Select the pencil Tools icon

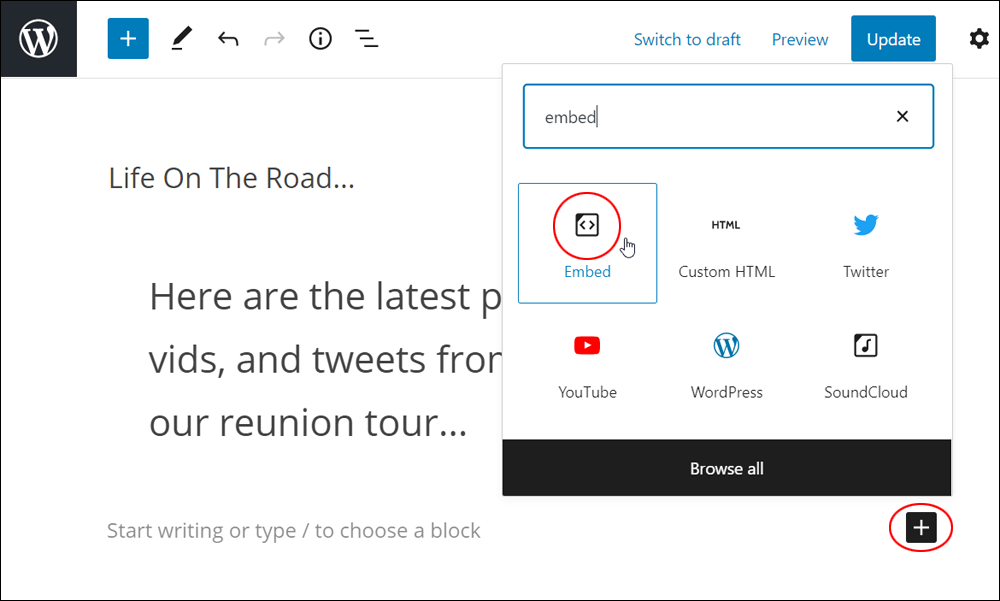pyautogui.click(x=181, y=39)
